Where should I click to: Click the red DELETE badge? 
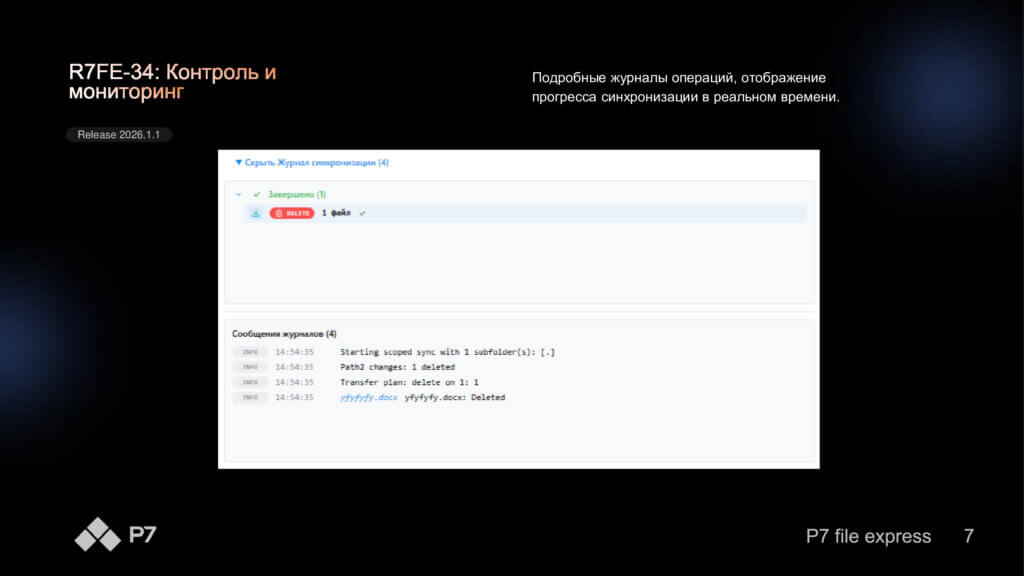[292, 213]
